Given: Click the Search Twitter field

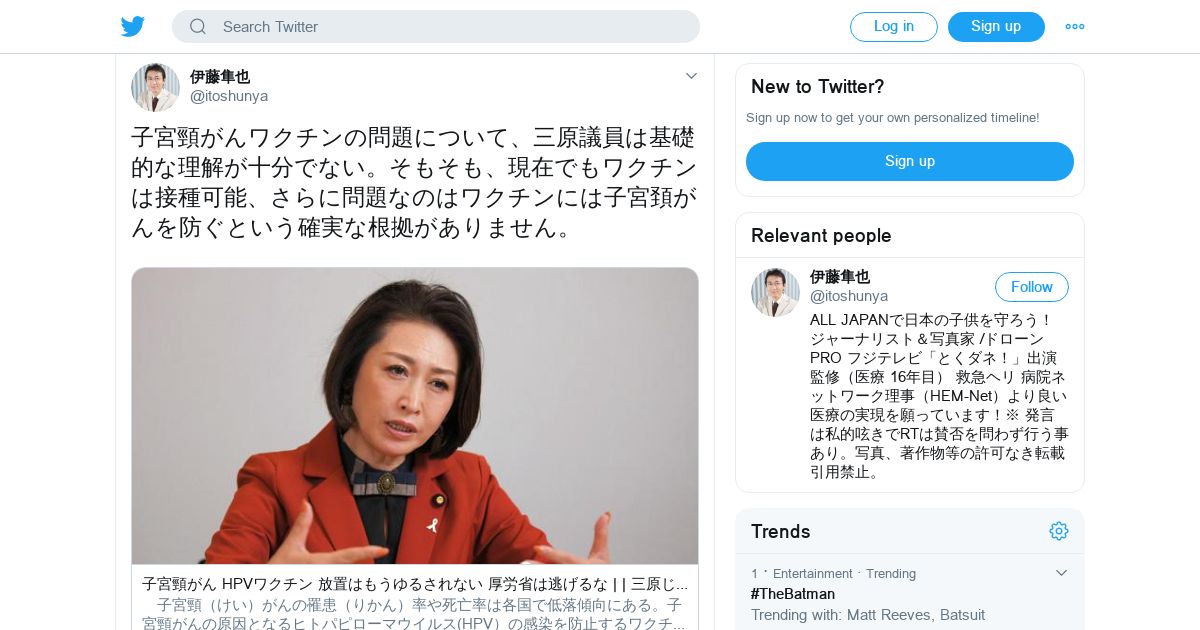Looking at the screenshot, I should click(x=436, y=27).
